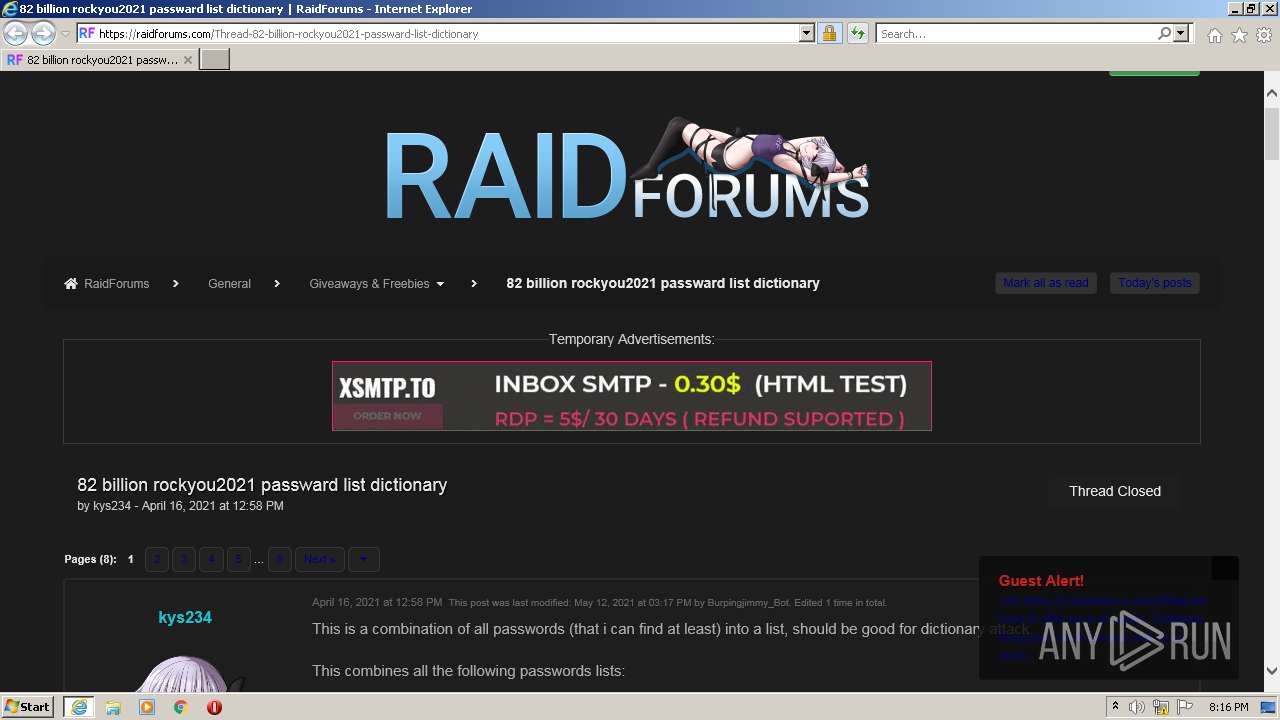
Task: Click 'Today's posts' button
Action: click(x=1155, y=283)
